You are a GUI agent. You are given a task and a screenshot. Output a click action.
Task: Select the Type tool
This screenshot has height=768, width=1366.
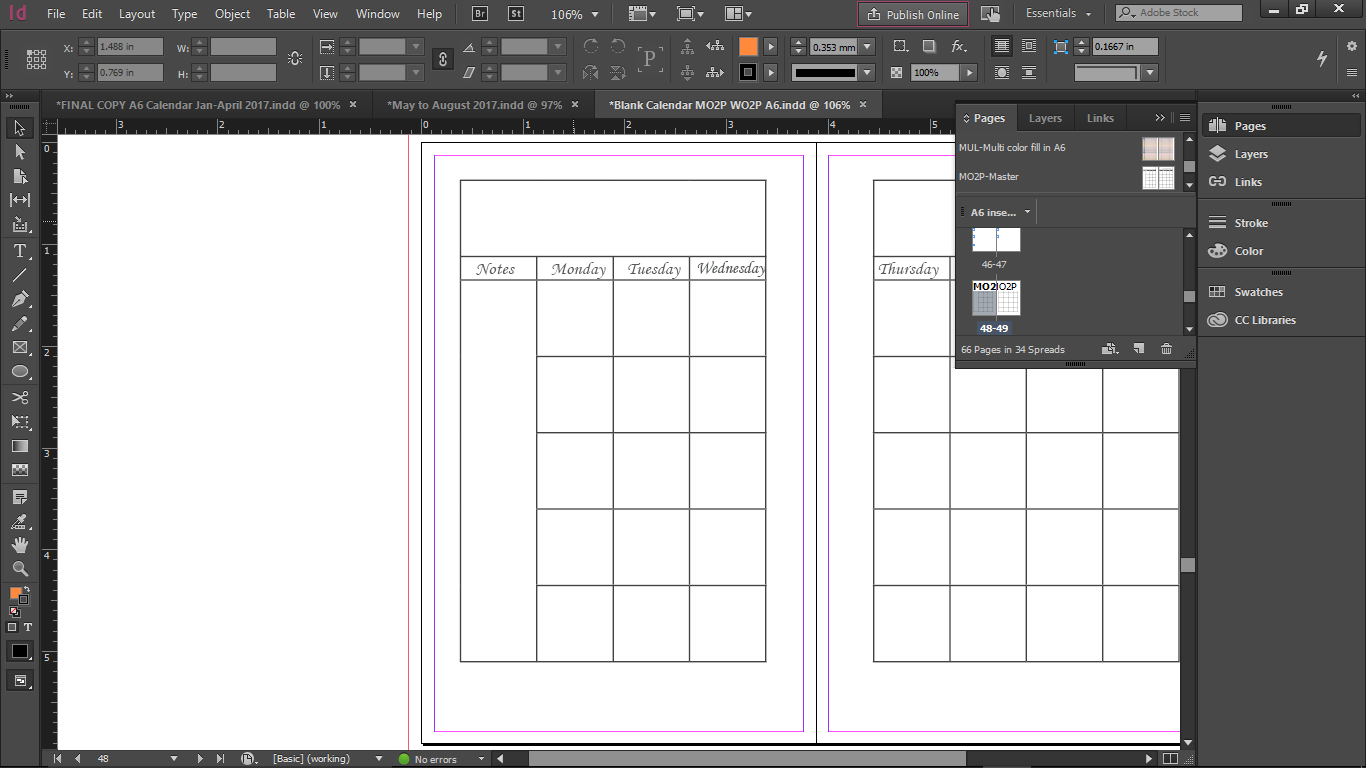pyautogui.click(x=20, y=250)
